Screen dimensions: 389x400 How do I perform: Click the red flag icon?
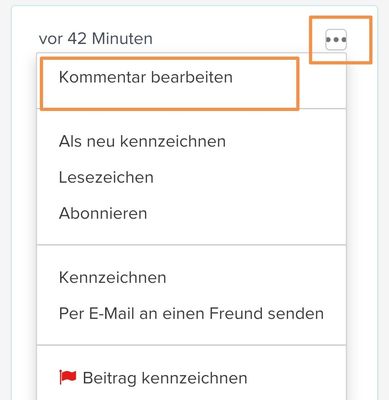tap(68, 378)
